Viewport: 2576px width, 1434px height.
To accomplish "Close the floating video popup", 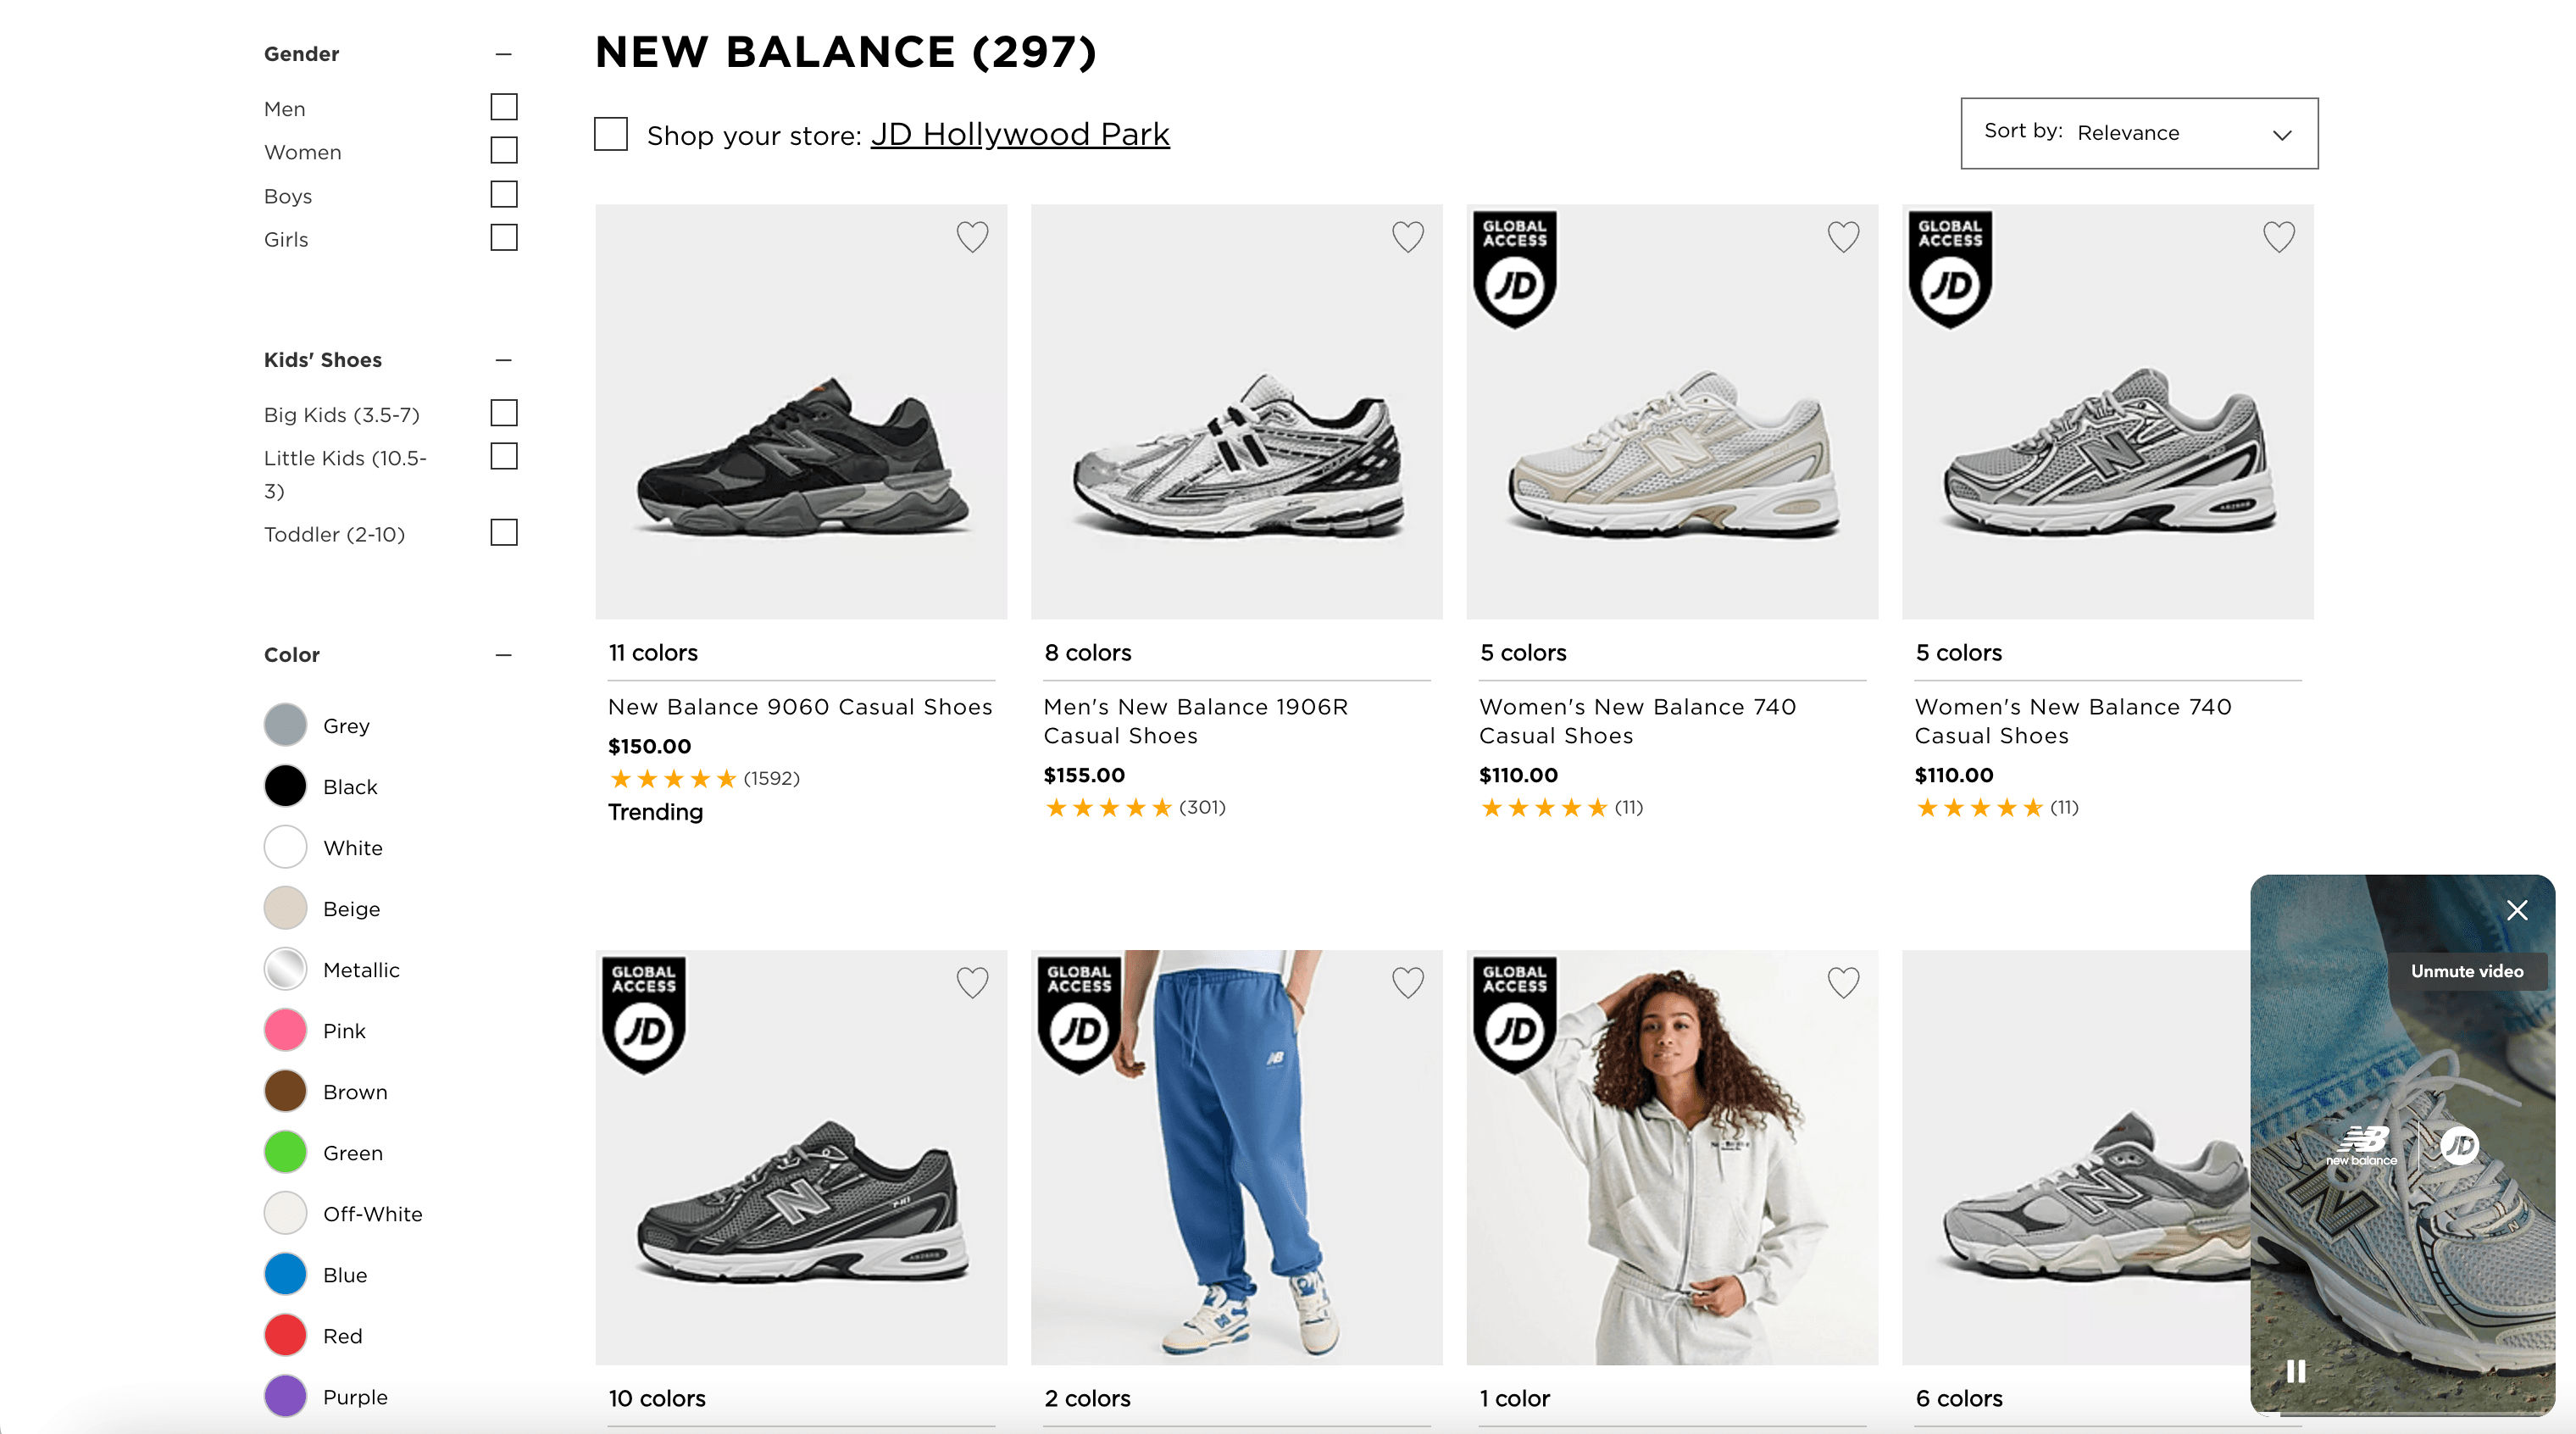I will [x=2516, y=910].
